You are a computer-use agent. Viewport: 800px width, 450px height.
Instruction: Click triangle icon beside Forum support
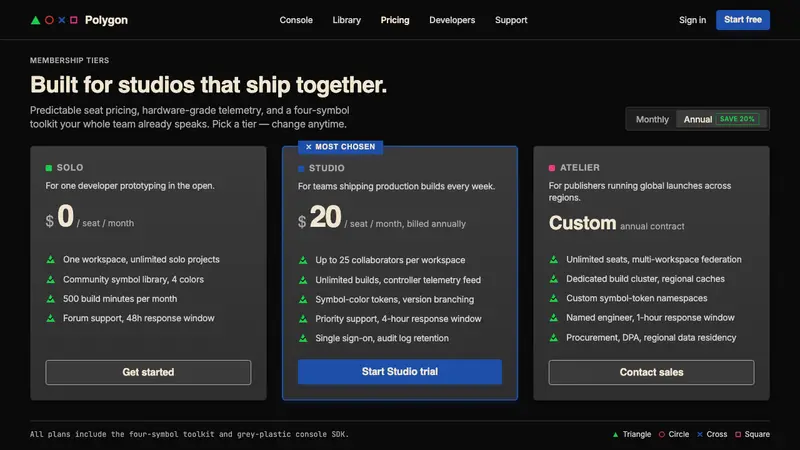coord(51,318)
